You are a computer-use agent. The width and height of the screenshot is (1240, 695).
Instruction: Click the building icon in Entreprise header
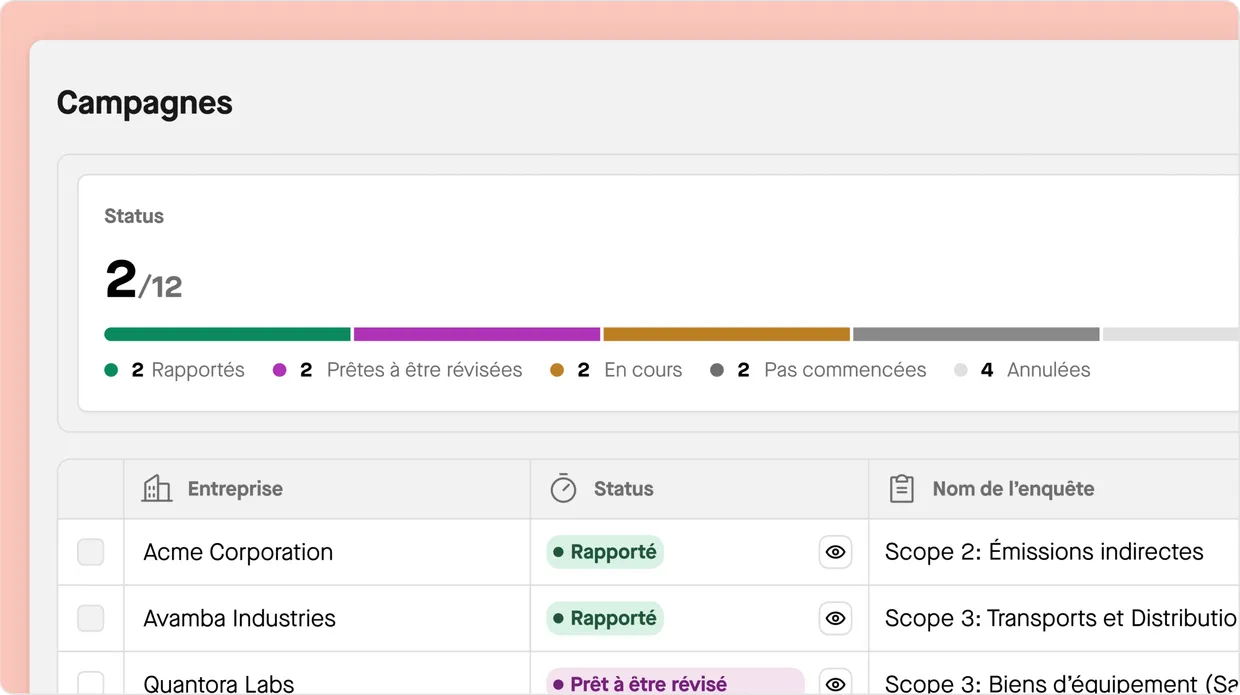point(157,489)
